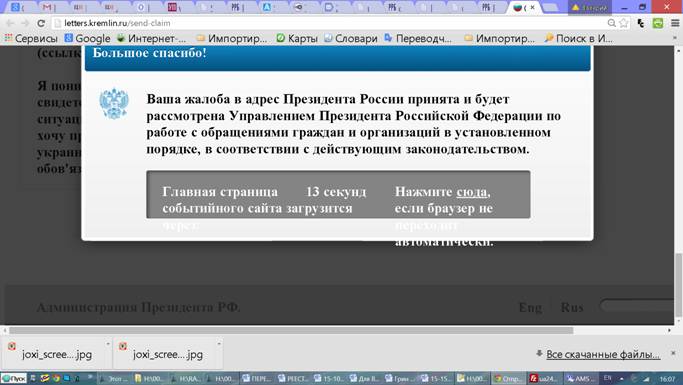Close the downloads bar
Screen dimensions: 683x385
click(x=673, y=353)
